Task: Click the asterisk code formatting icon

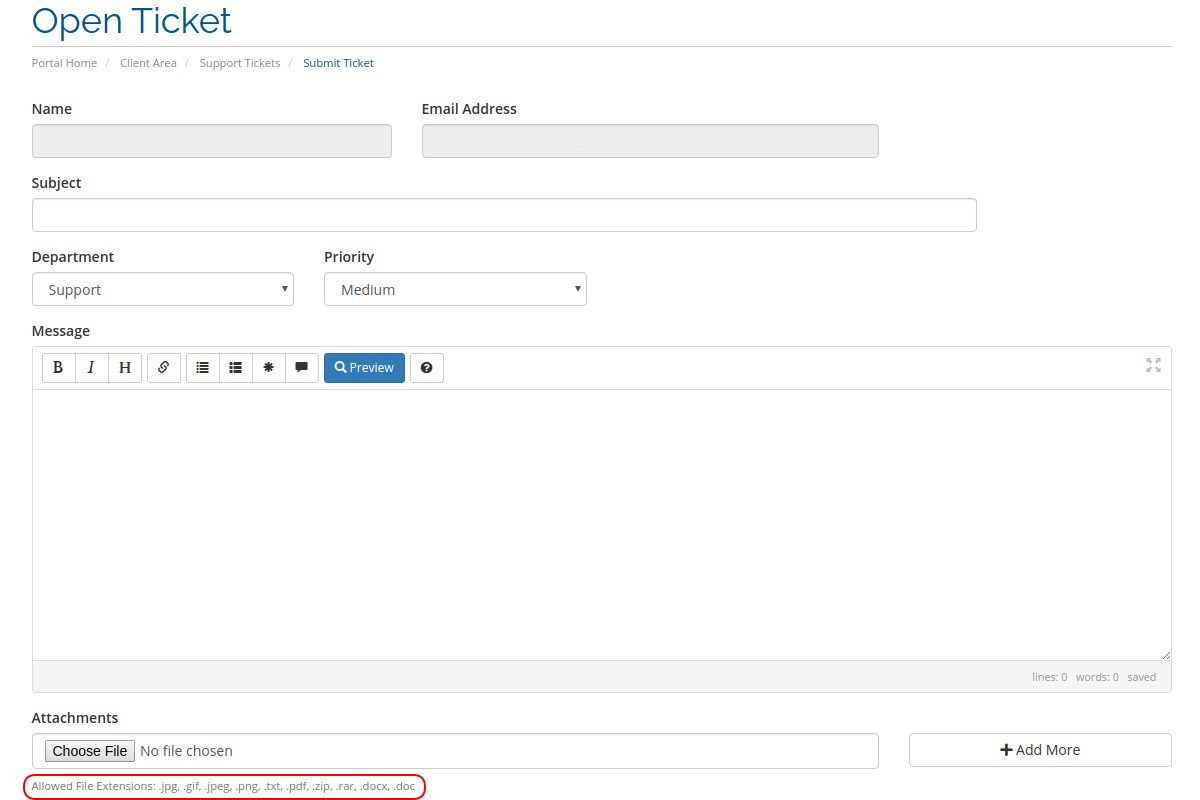Action: point(268,368)
